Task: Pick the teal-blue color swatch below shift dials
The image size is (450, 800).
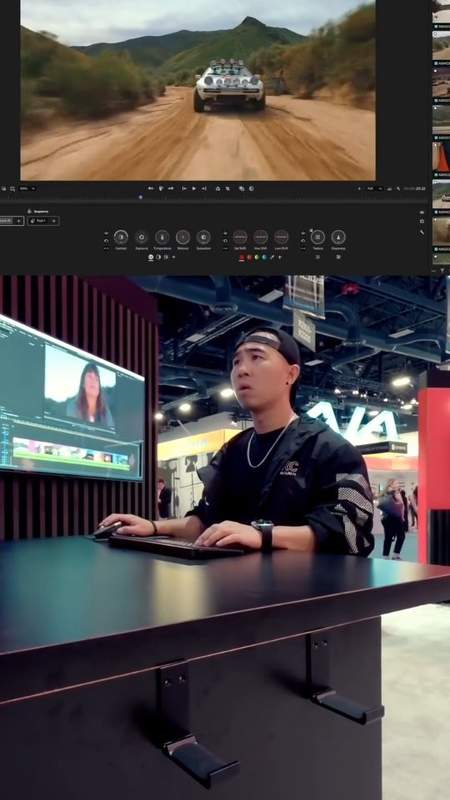Action: (x=264, y=257)
